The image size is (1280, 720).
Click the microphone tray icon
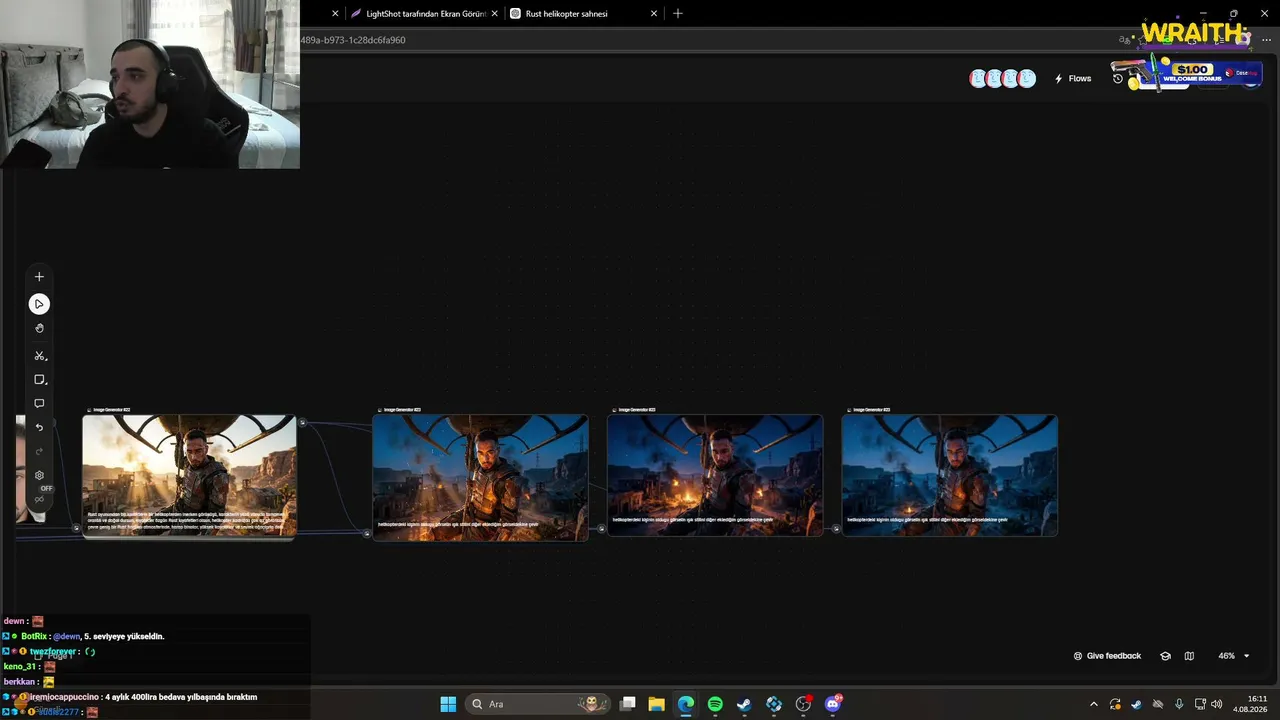pos(1180,704)
